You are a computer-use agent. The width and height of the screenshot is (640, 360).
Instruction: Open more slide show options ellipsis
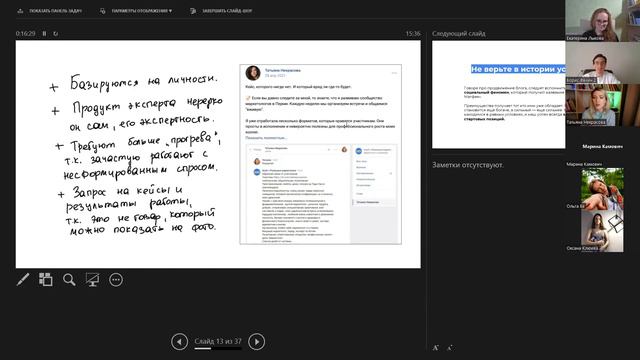tap(116, 280)
